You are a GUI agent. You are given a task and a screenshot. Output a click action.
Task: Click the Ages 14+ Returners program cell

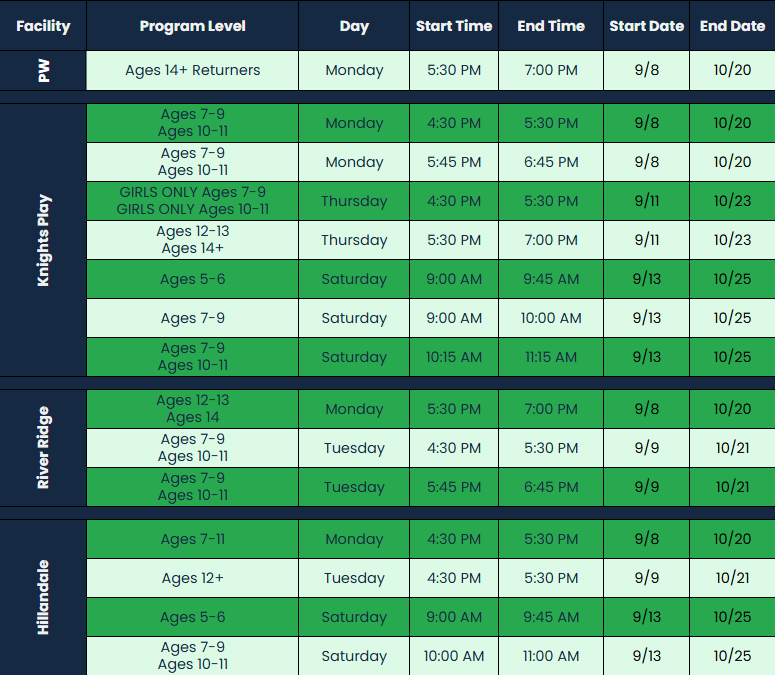[192, 70]
